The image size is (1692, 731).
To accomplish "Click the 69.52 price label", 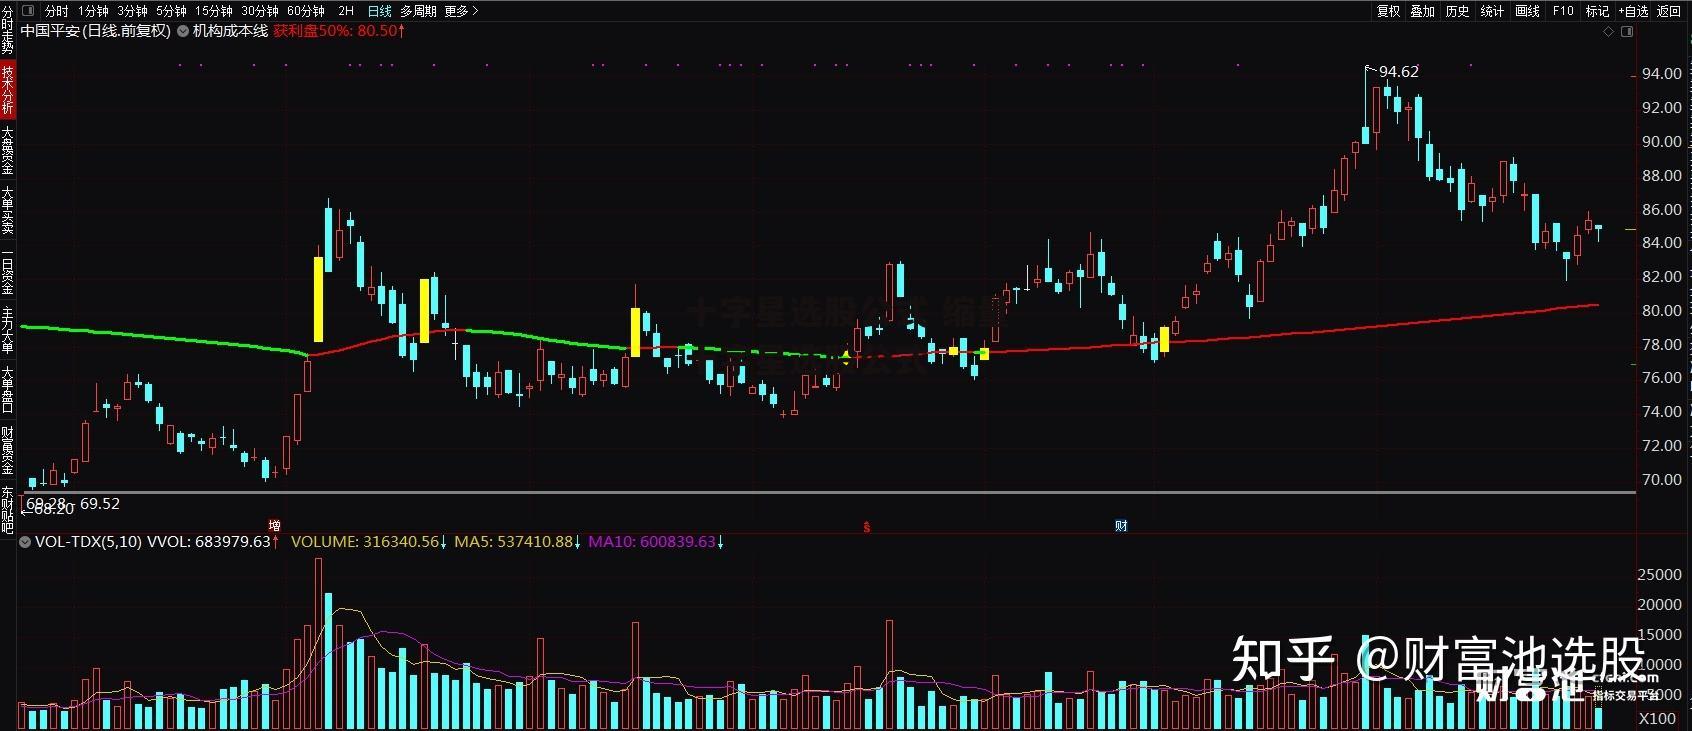I will pyautogui.click(x=100, y=504).
